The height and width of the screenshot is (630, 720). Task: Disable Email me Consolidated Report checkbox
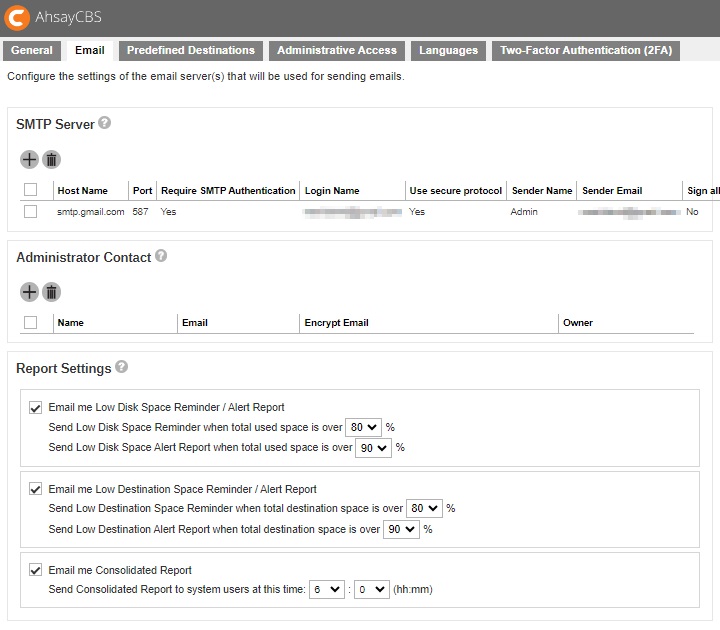[x=36, y=570]
